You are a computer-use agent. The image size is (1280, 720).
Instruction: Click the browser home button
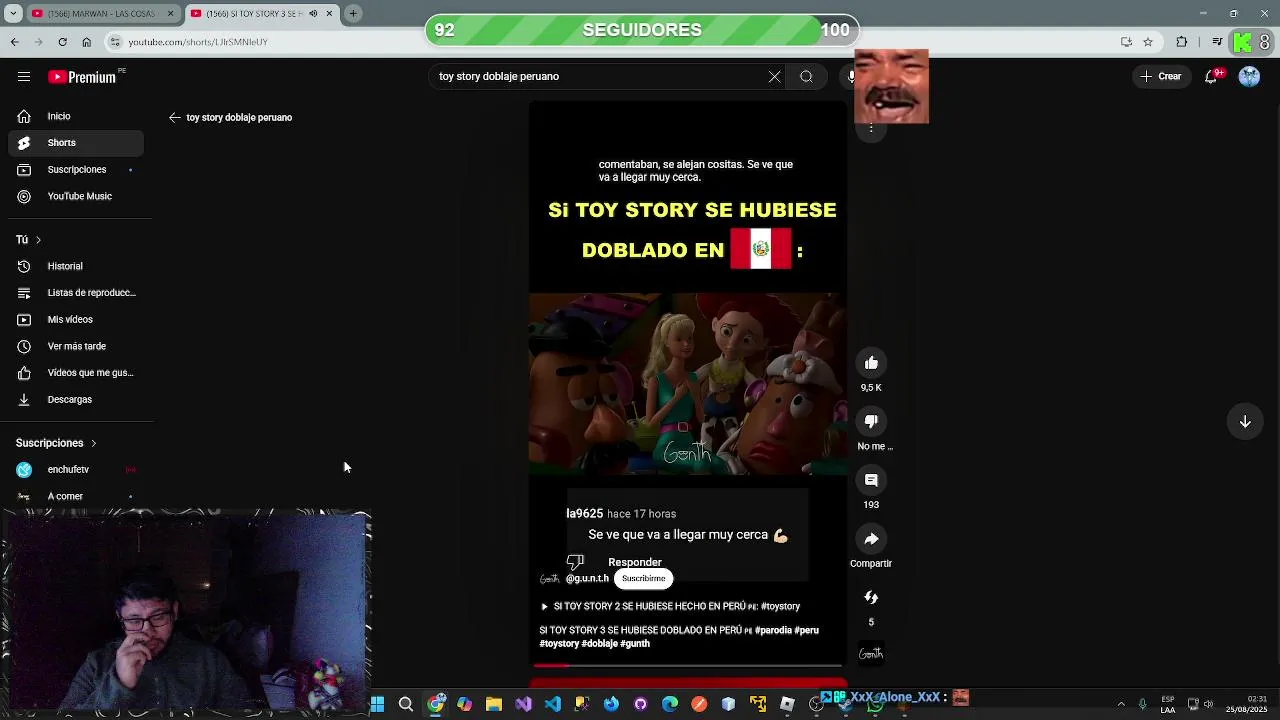click(87, 42)
